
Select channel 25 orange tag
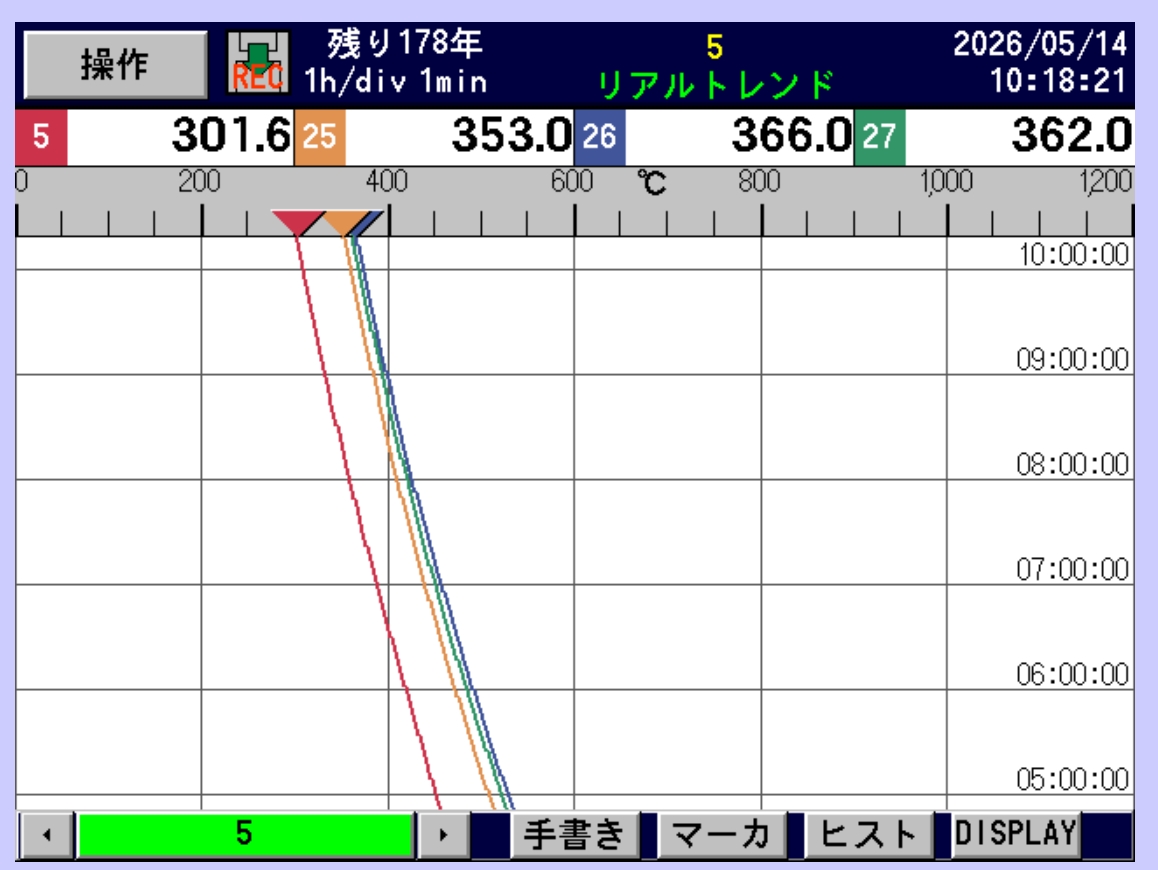coord(320,137)
